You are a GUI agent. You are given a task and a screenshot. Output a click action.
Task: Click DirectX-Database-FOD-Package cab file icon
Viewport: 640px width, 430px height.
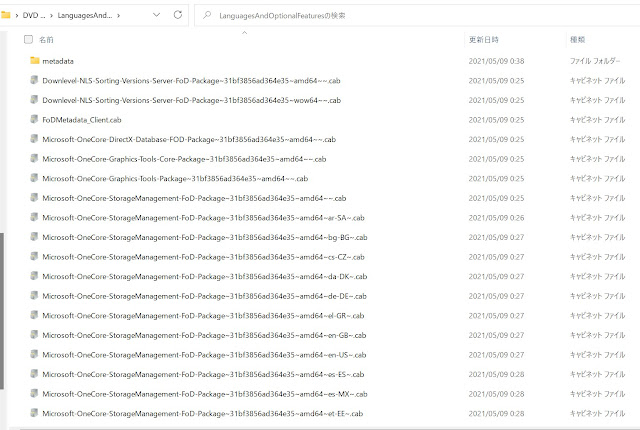[34, 139]
